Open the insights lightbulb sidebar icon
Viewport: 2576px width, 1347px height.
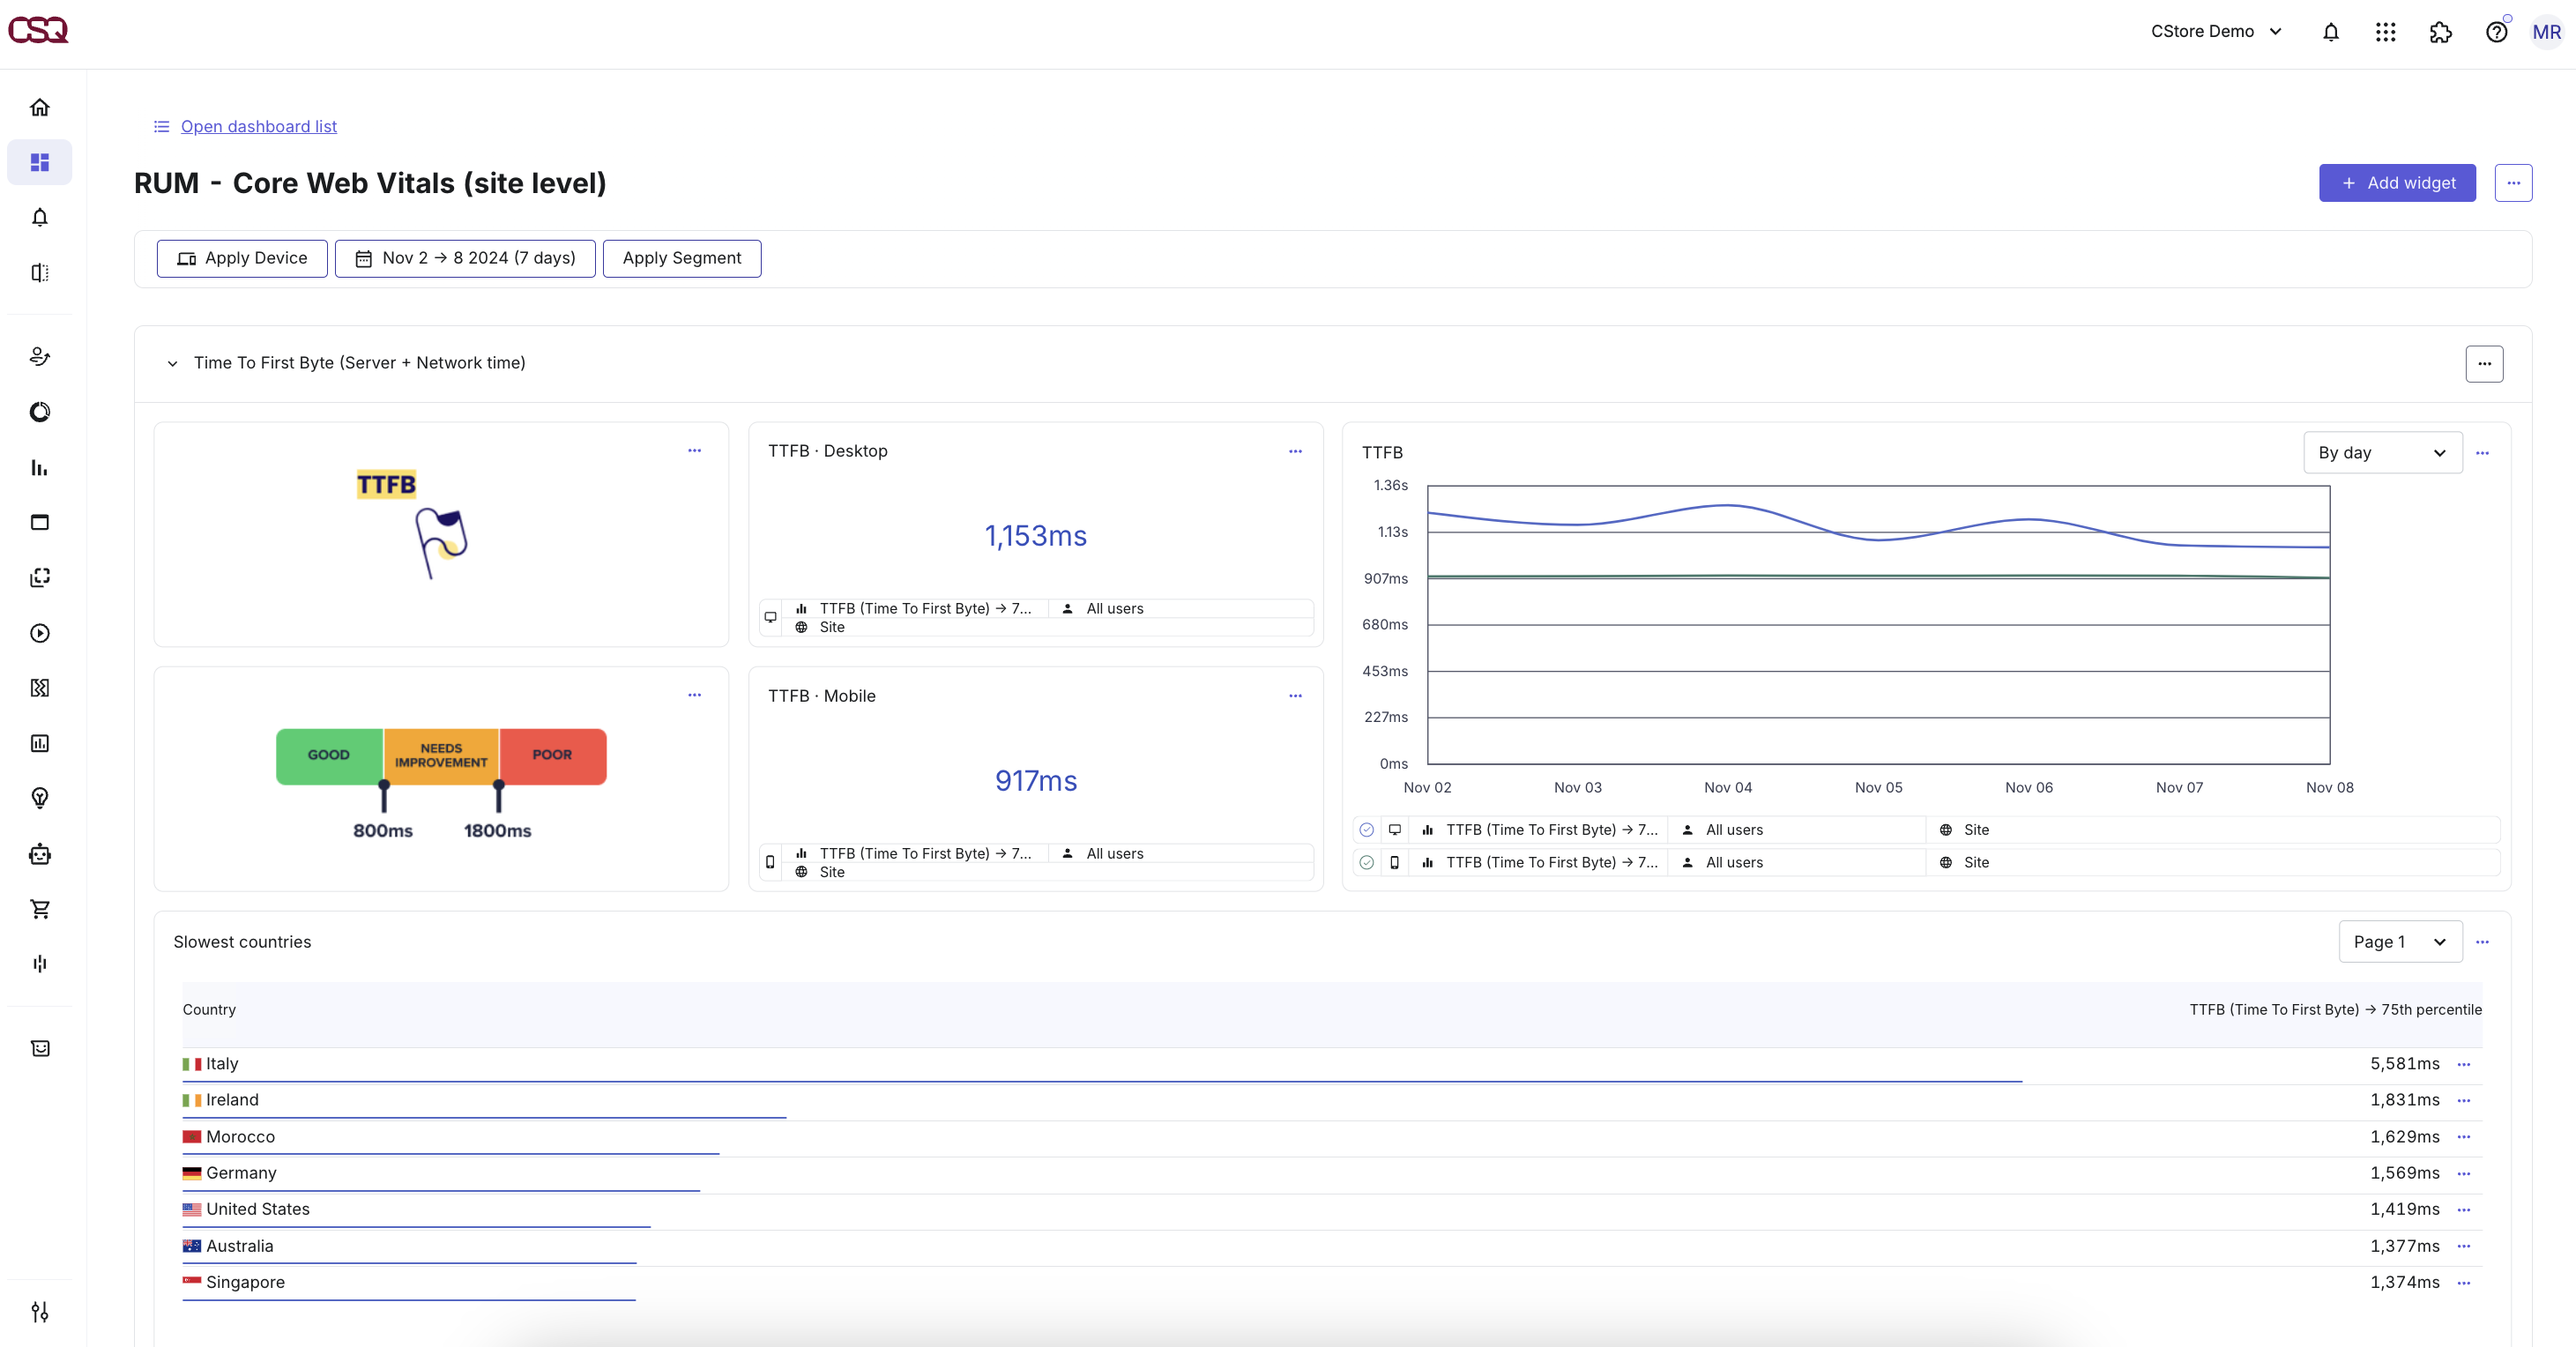[40, 798]
